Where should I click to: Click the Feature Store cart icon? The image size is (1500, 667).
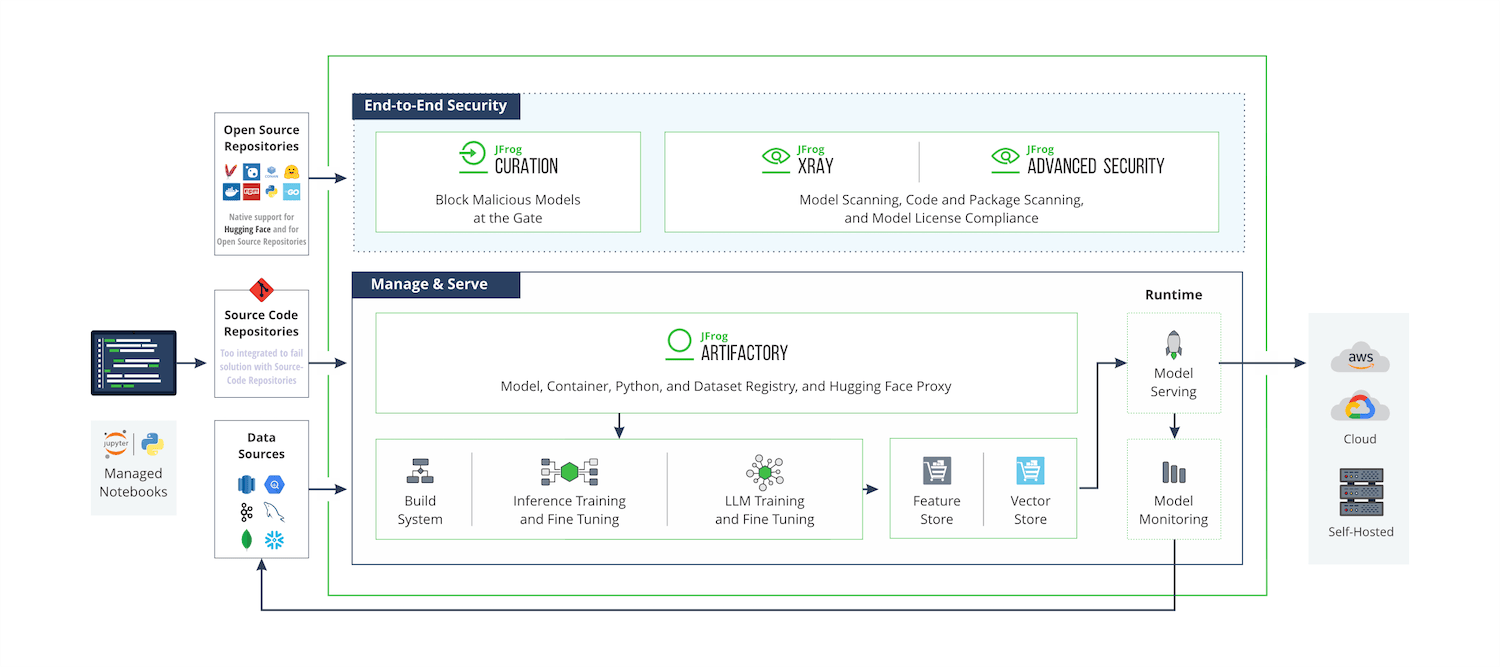[937, 471]
